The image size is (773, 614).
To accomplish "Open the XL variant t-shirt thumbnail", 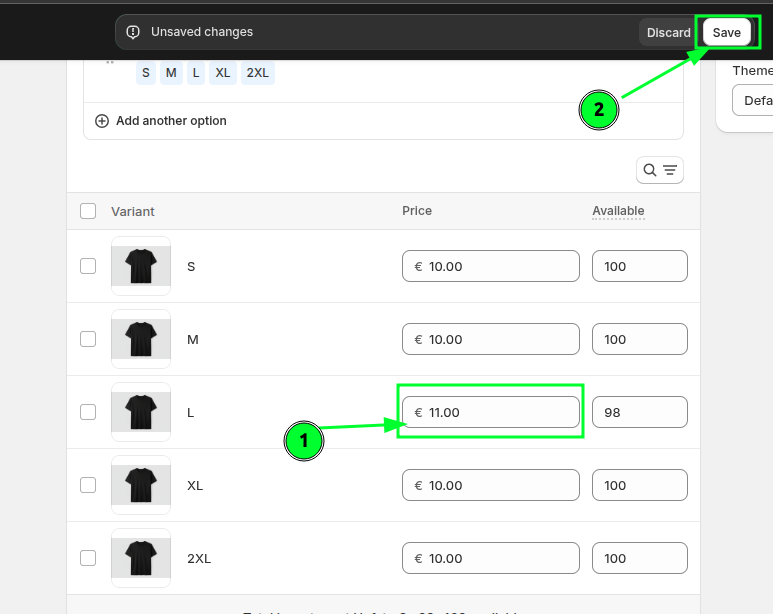I will coord(141,485).
